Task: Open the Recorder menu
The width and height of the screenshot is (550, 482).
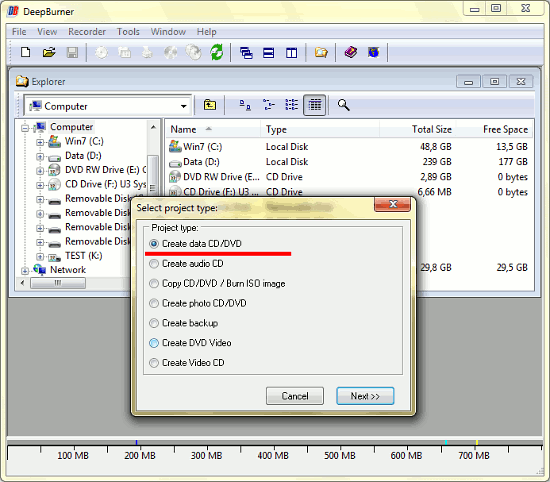Action: click(87, 32)
